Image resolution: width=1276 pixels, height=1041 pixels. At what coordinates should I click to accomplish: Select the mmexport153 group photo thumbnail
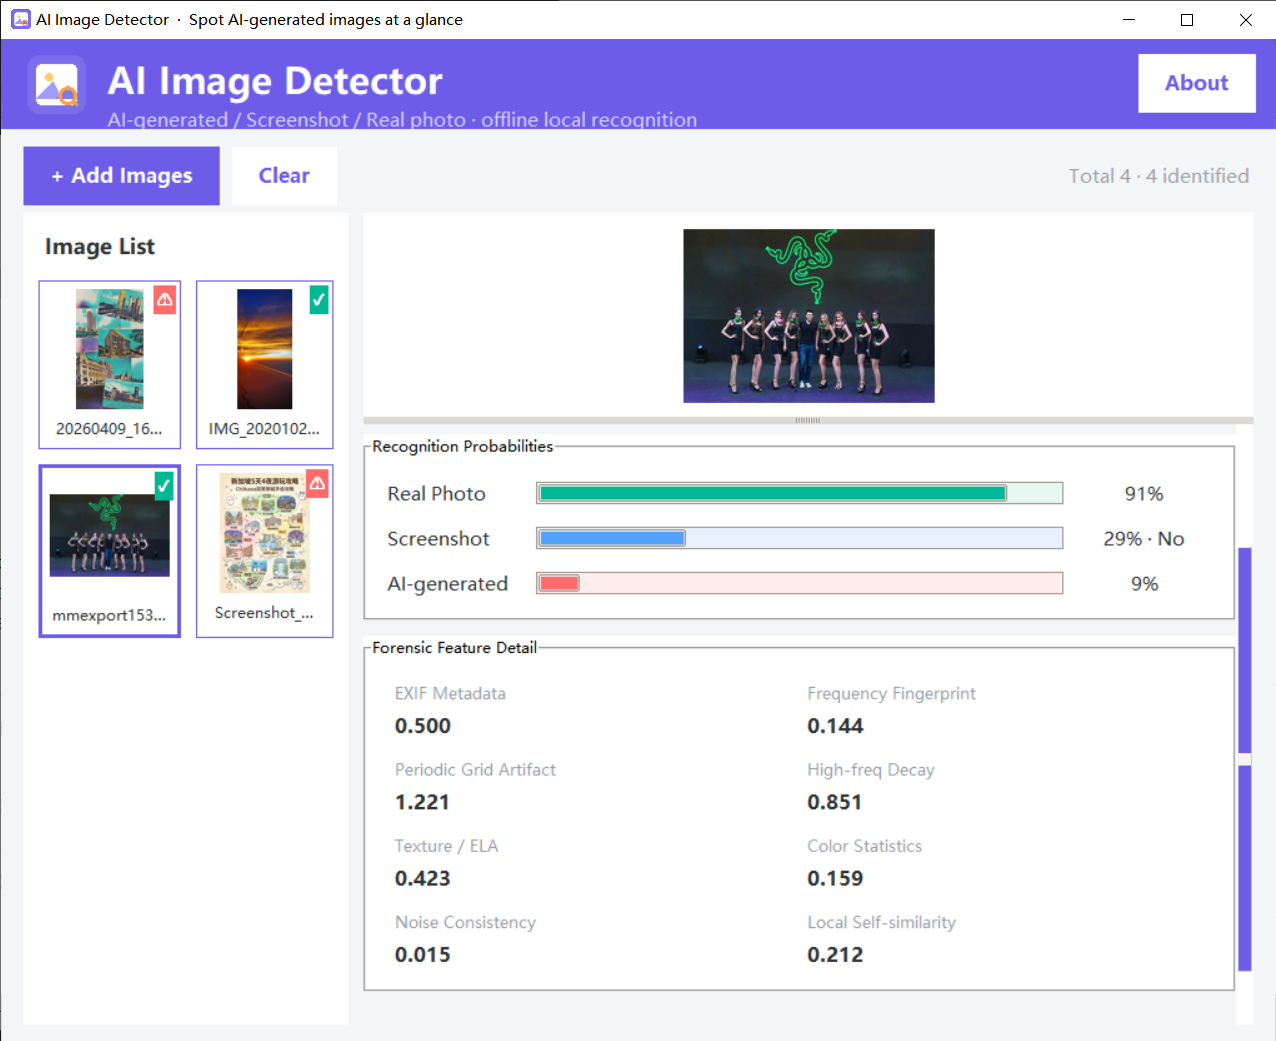coord(110,550)
